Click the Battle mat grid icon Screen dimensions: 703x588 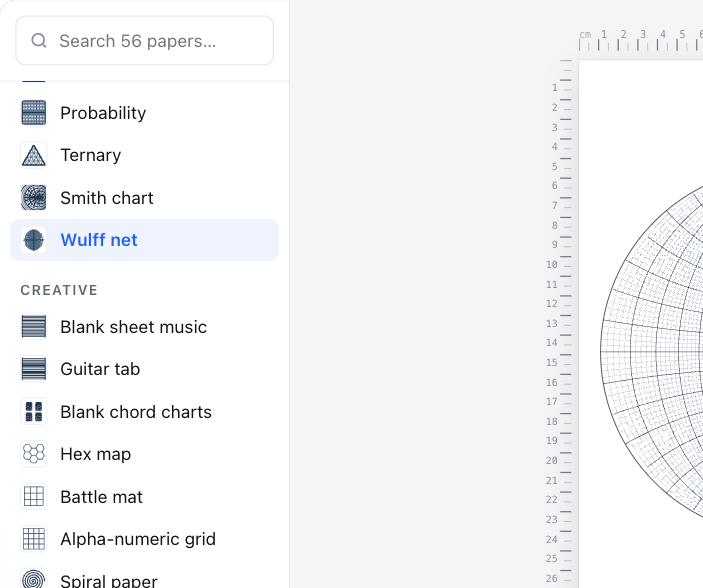pyautogui.click(x=34, y=497)
